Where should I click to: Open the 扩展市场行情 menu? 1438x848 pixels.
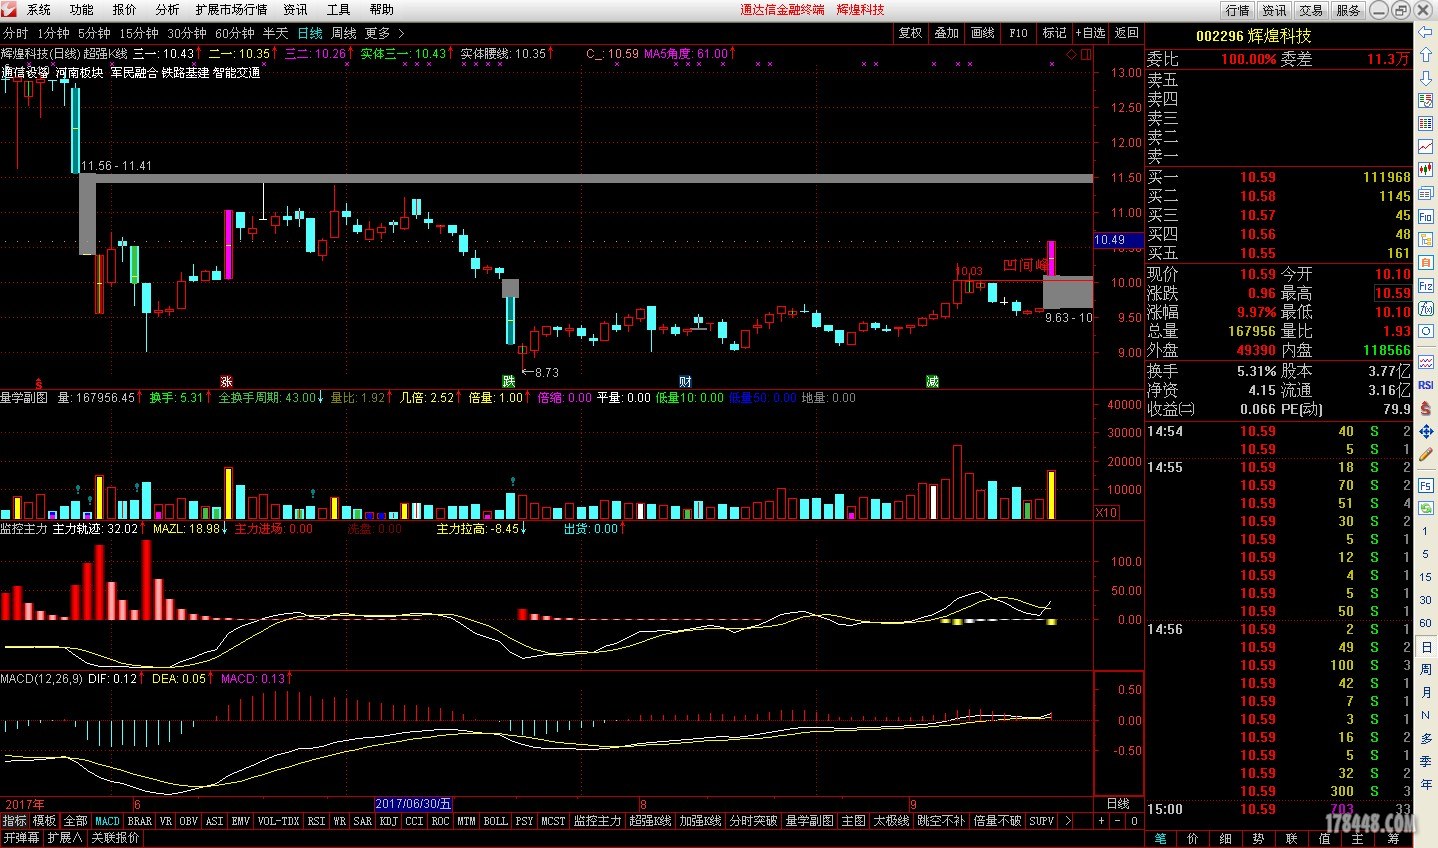[x=231, y=10]
